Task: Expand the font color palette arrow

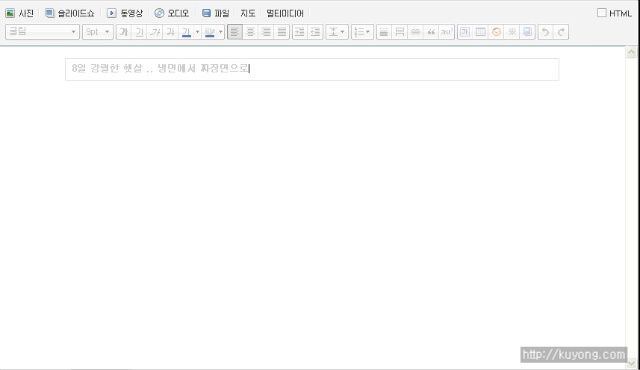Action: coord(198,32)
